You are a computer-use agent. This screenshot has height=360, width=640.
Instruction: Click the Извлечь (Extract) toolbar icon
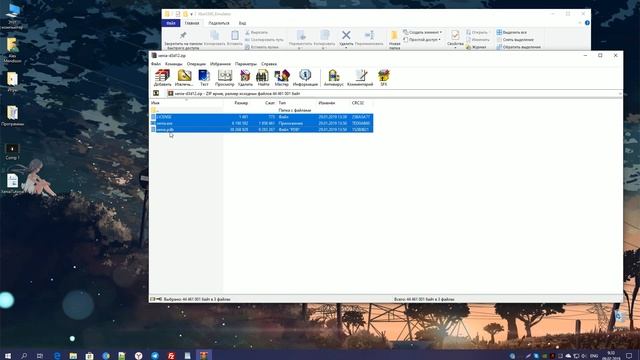tap(184, 77)
